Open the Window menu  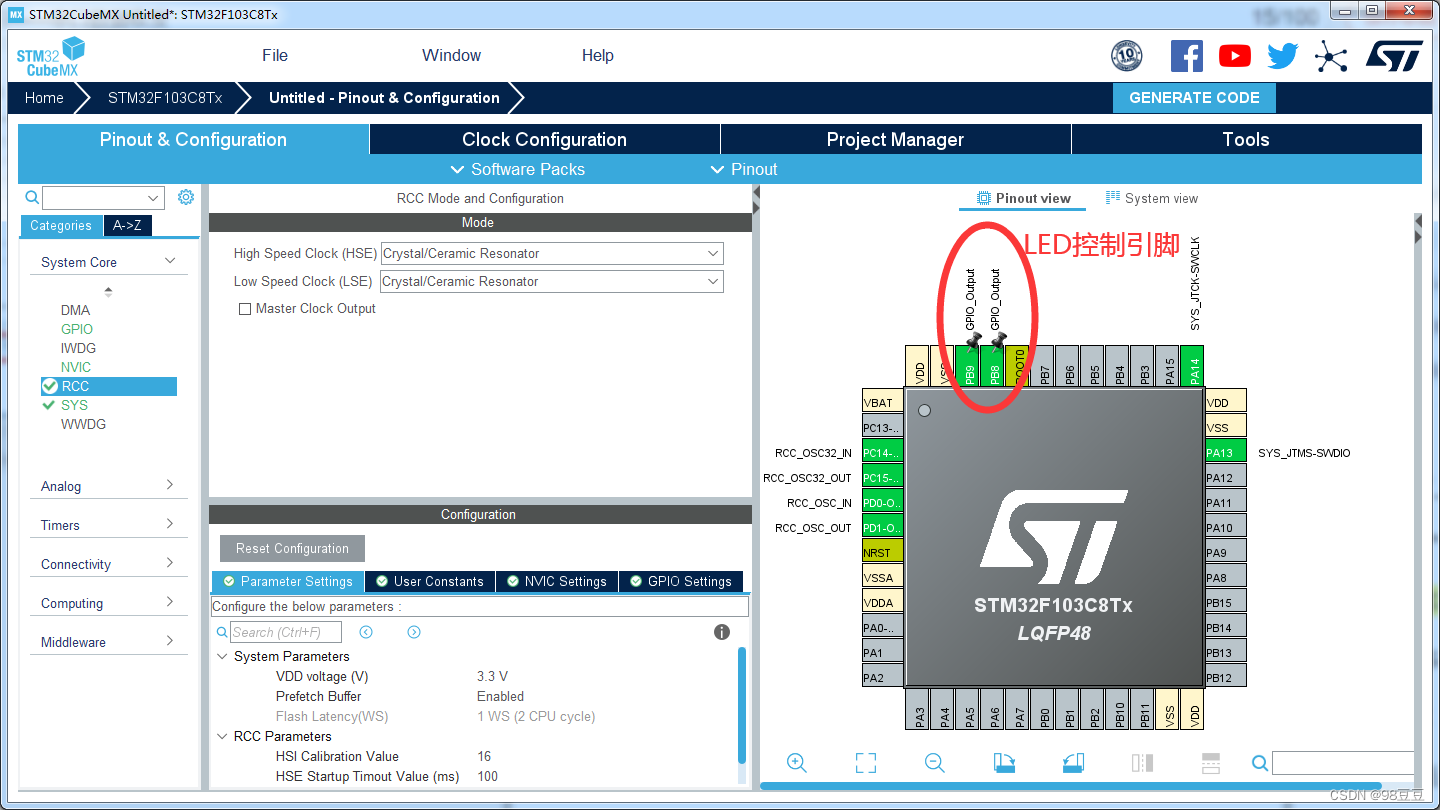(x=451, y=56)
